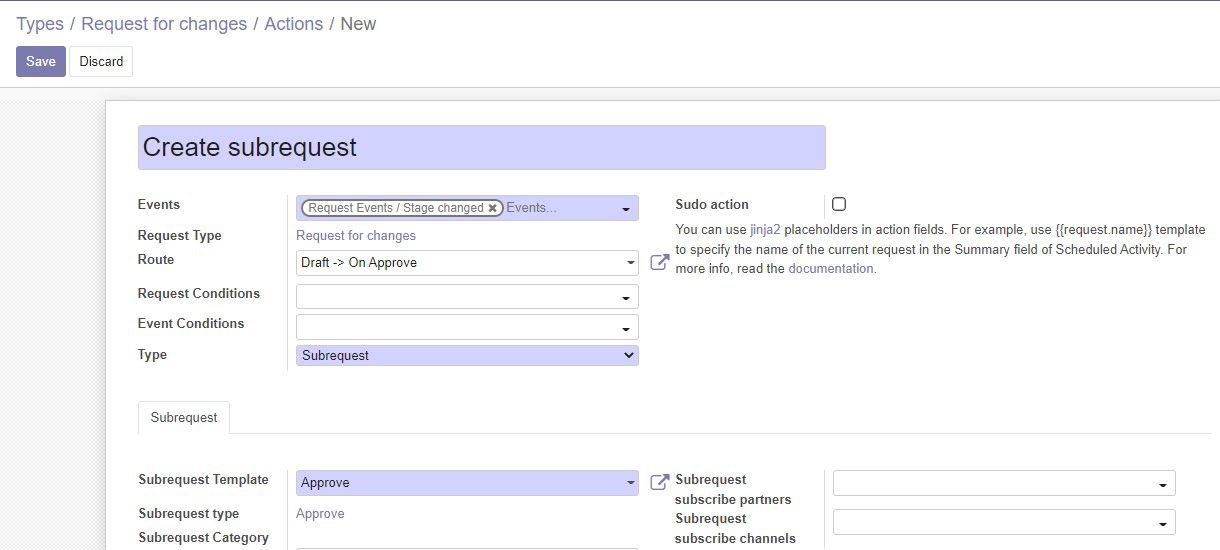This screenshot has width=1220, height=550.
Task: Go to Actions breadcrumb
Action: [x=294, y=24]
